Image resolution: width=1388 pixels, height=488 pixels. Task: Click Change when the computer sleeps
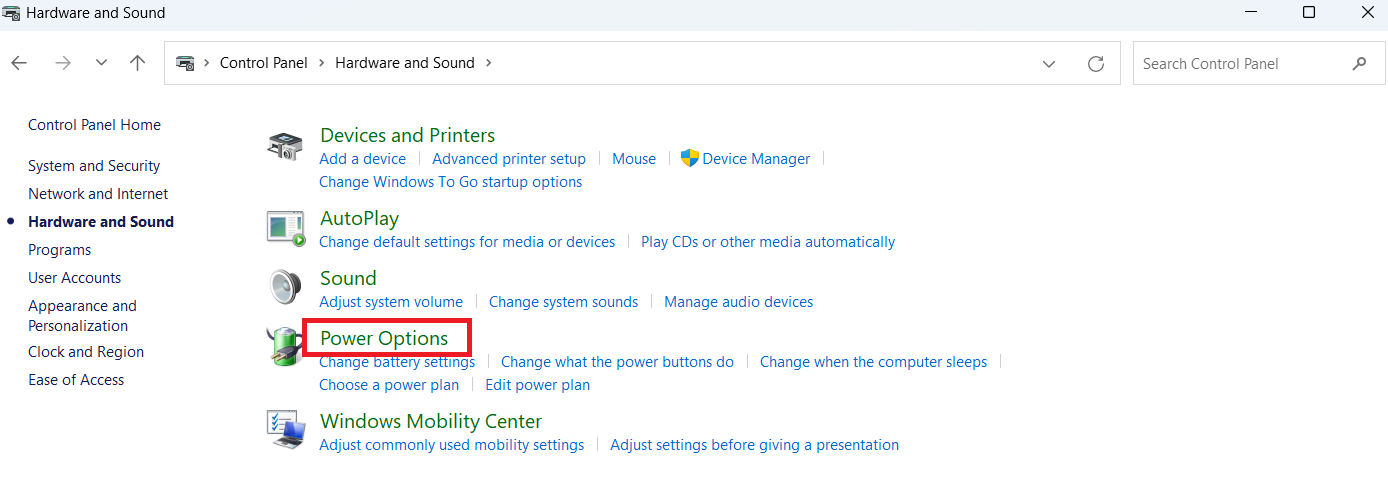pyautogui.click(x=873, y=362)
